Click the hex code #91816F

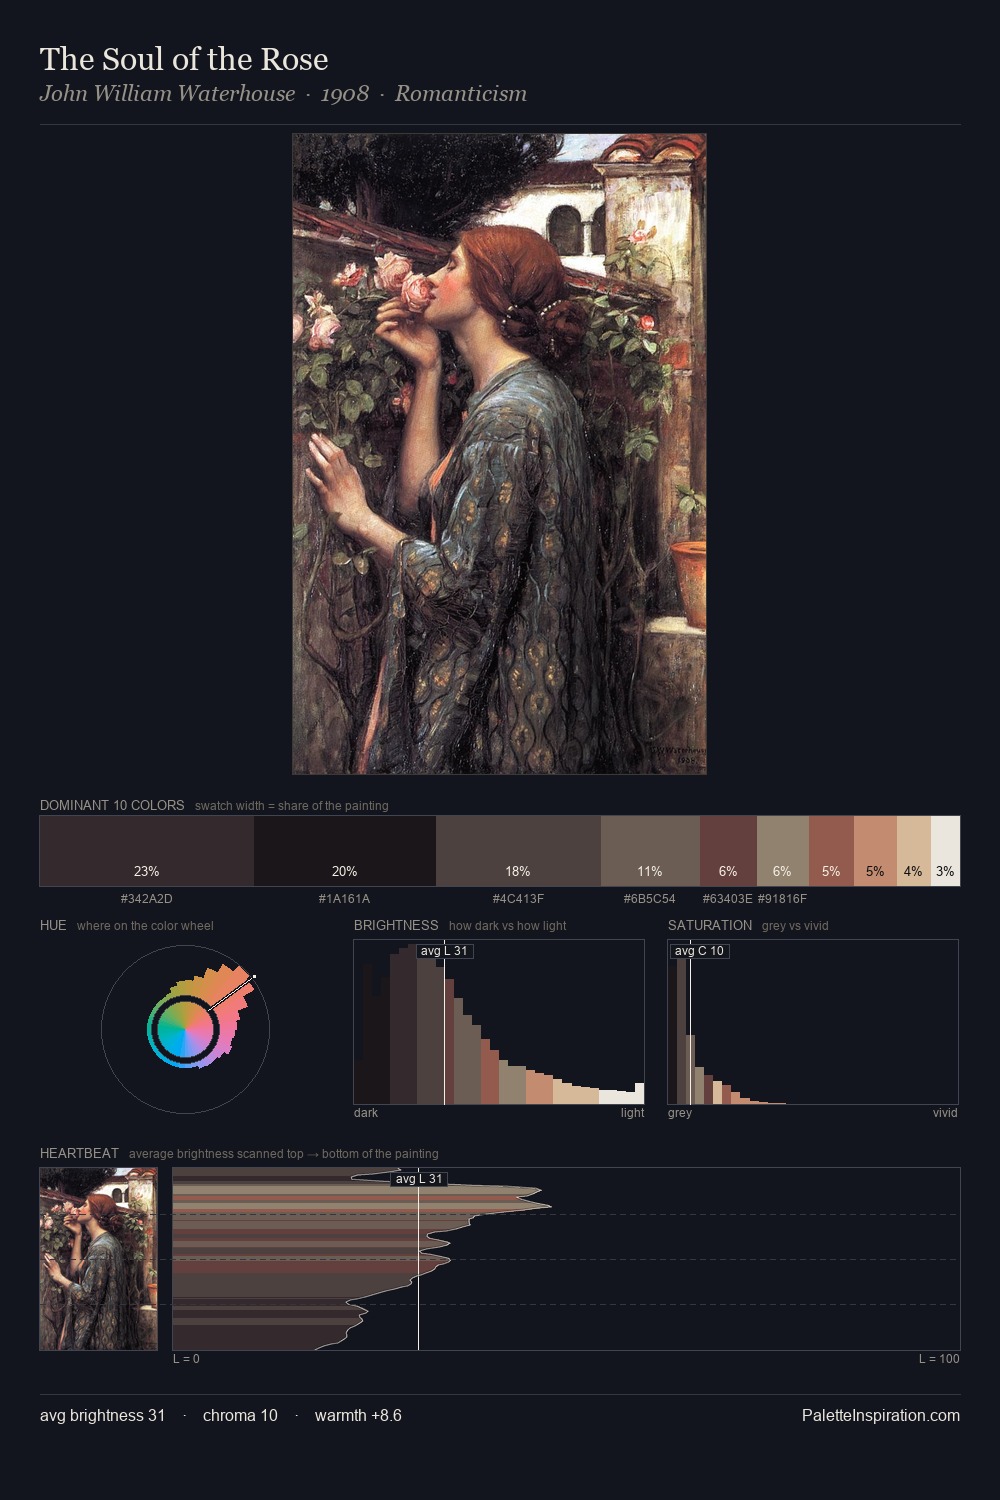(x=782, y=899)
